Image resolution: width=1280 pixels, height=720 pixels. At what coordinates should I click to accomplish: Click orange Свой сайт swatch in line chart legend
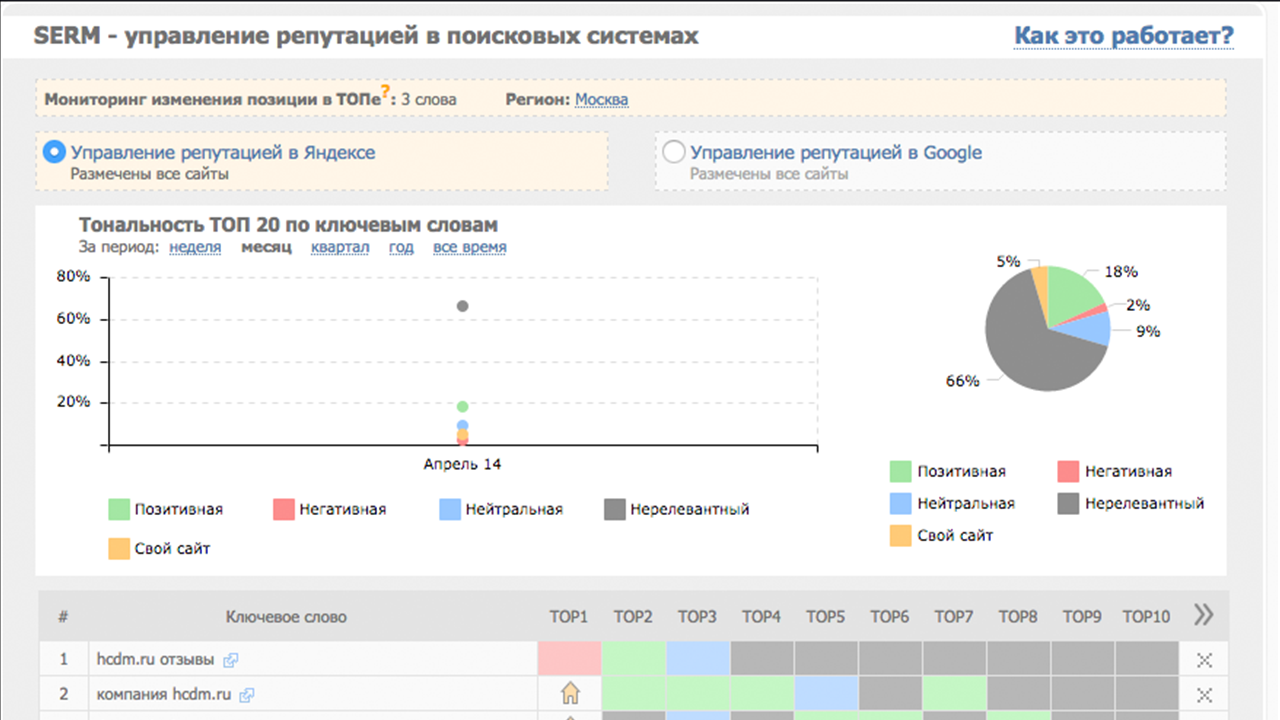119,548
